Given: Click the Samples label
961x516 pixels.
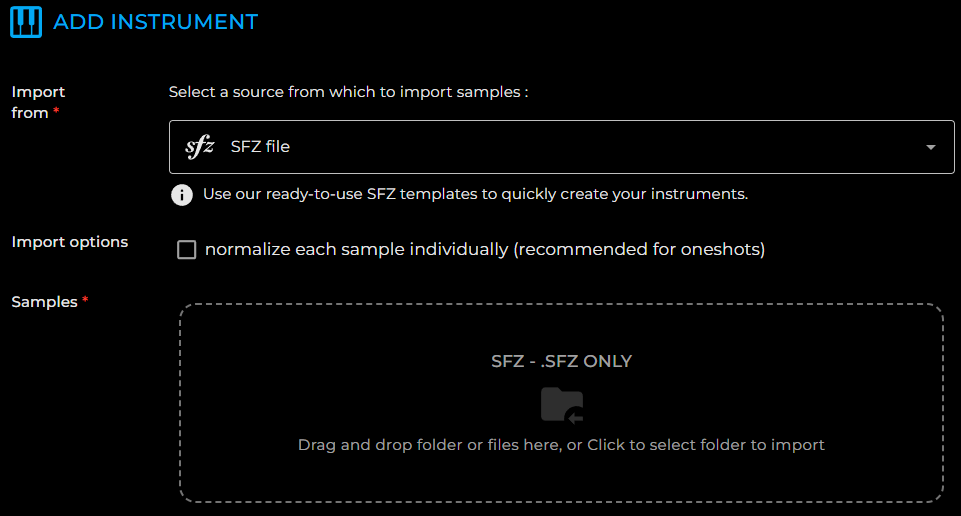Looking at the screenshot, I should [x=44, y=302].
